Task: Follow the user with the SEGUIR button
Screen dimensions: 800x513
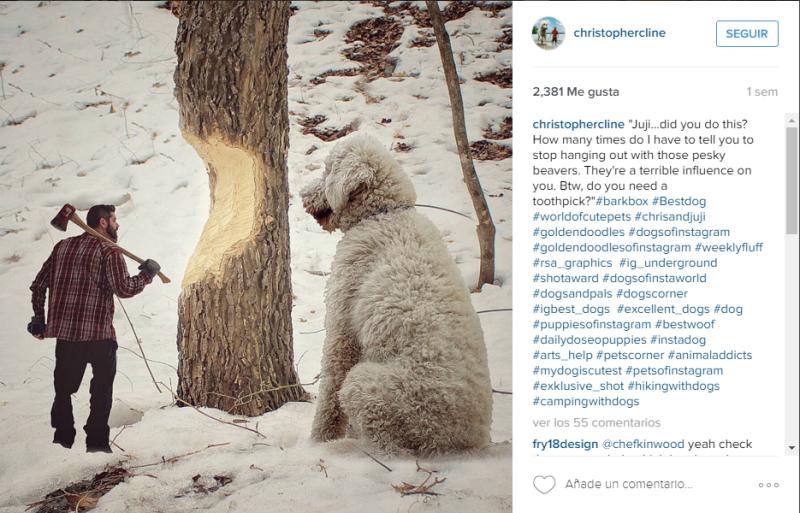Action: (x=747, y=34)
